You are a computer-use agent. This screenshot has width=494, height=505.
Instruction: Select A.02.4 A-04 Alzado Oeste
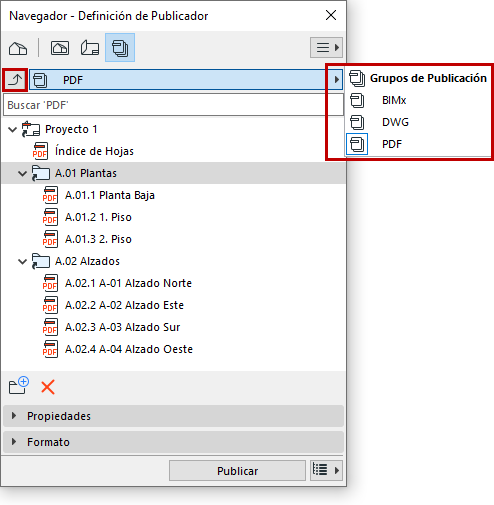[x=129, y=349]
